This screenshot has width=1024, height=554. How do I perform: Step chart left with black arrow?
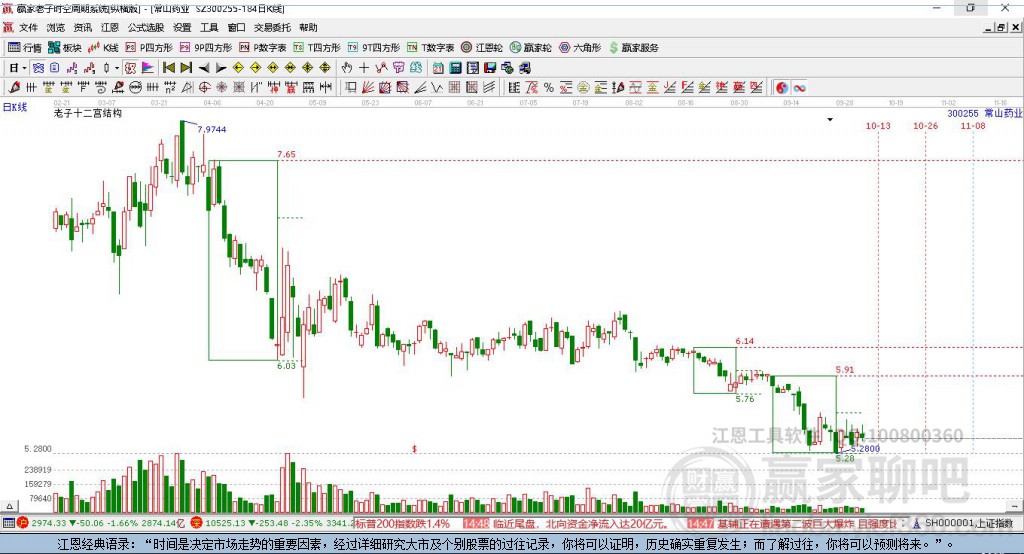point(204,68)
